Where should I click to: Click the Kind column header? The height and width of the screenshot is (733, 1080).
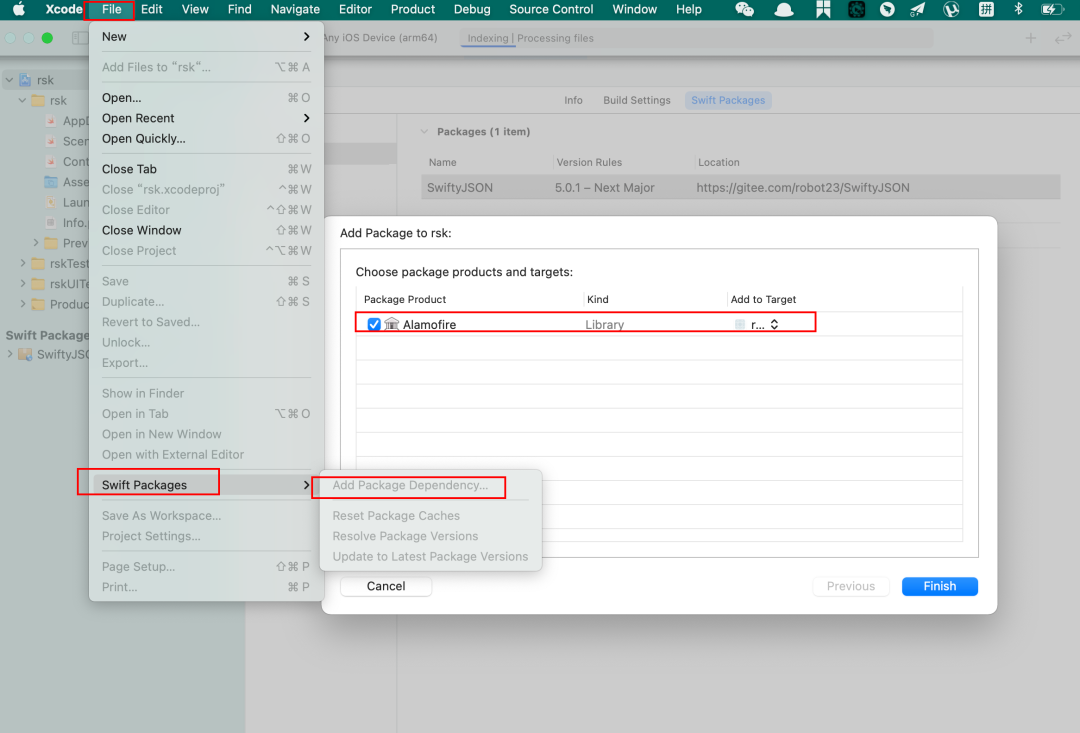(598, 299)
